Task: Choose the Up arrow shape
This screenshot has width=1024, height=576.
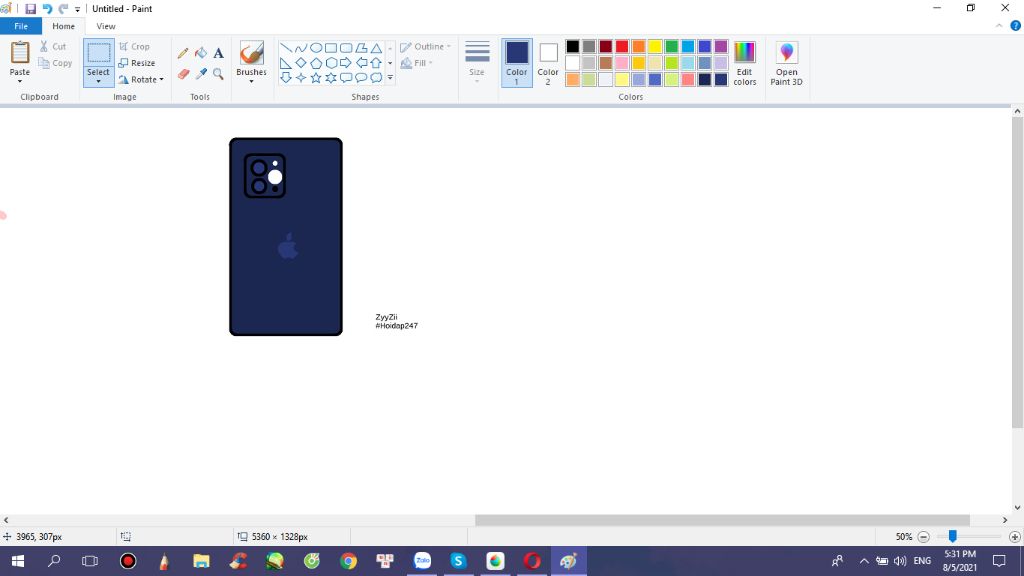Action: [x=376, y=63]
